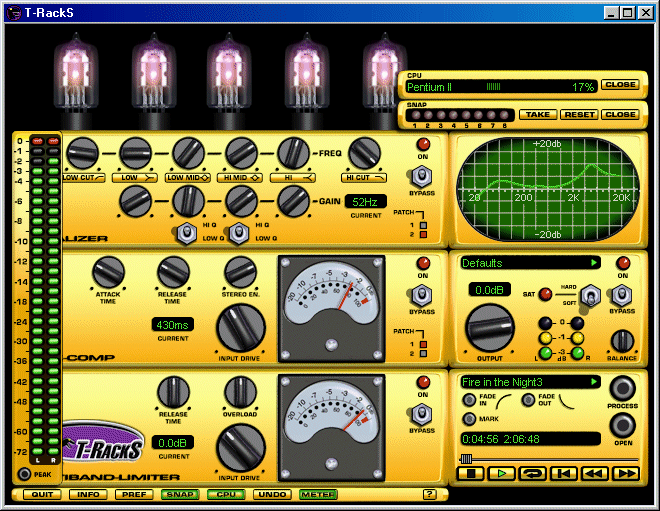This screenshot has height=511, width=660.
Task: Click the BALANCE knob
Action: tap(622, 341)
